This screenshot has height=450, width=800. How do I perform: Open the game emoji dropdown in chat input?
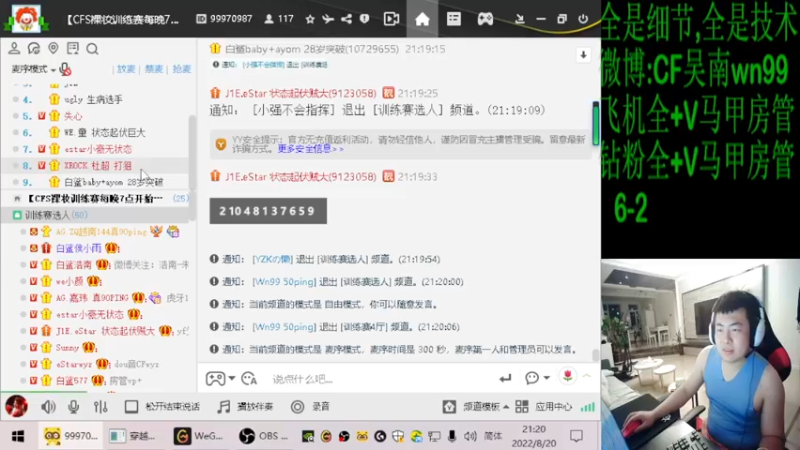click(220, 379)
